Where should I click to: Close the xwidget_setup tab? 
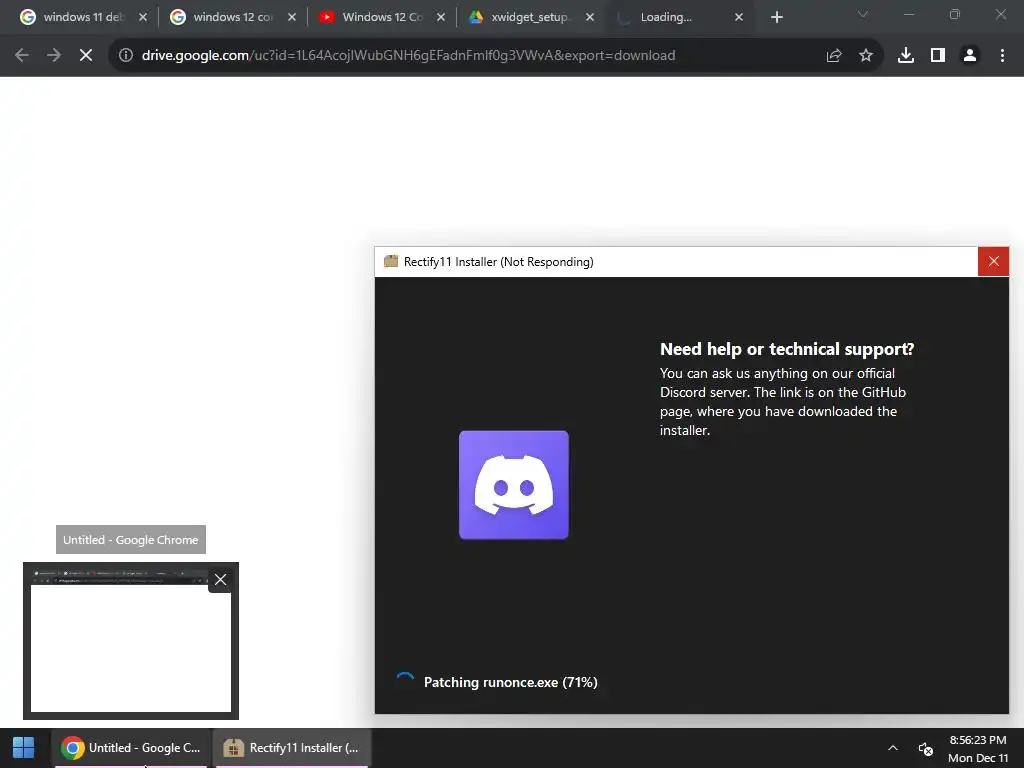pyautogui.click(x=590, y=17)
